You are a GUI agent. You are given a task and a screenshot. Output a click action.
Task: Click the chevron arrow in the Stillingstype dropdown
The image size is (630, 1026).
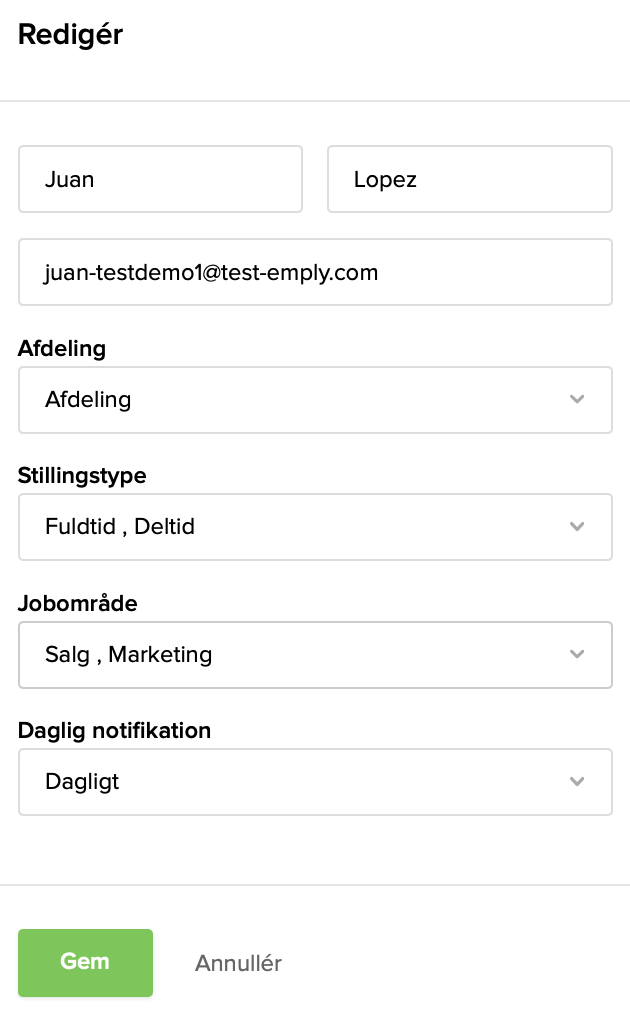click(576, 526)
